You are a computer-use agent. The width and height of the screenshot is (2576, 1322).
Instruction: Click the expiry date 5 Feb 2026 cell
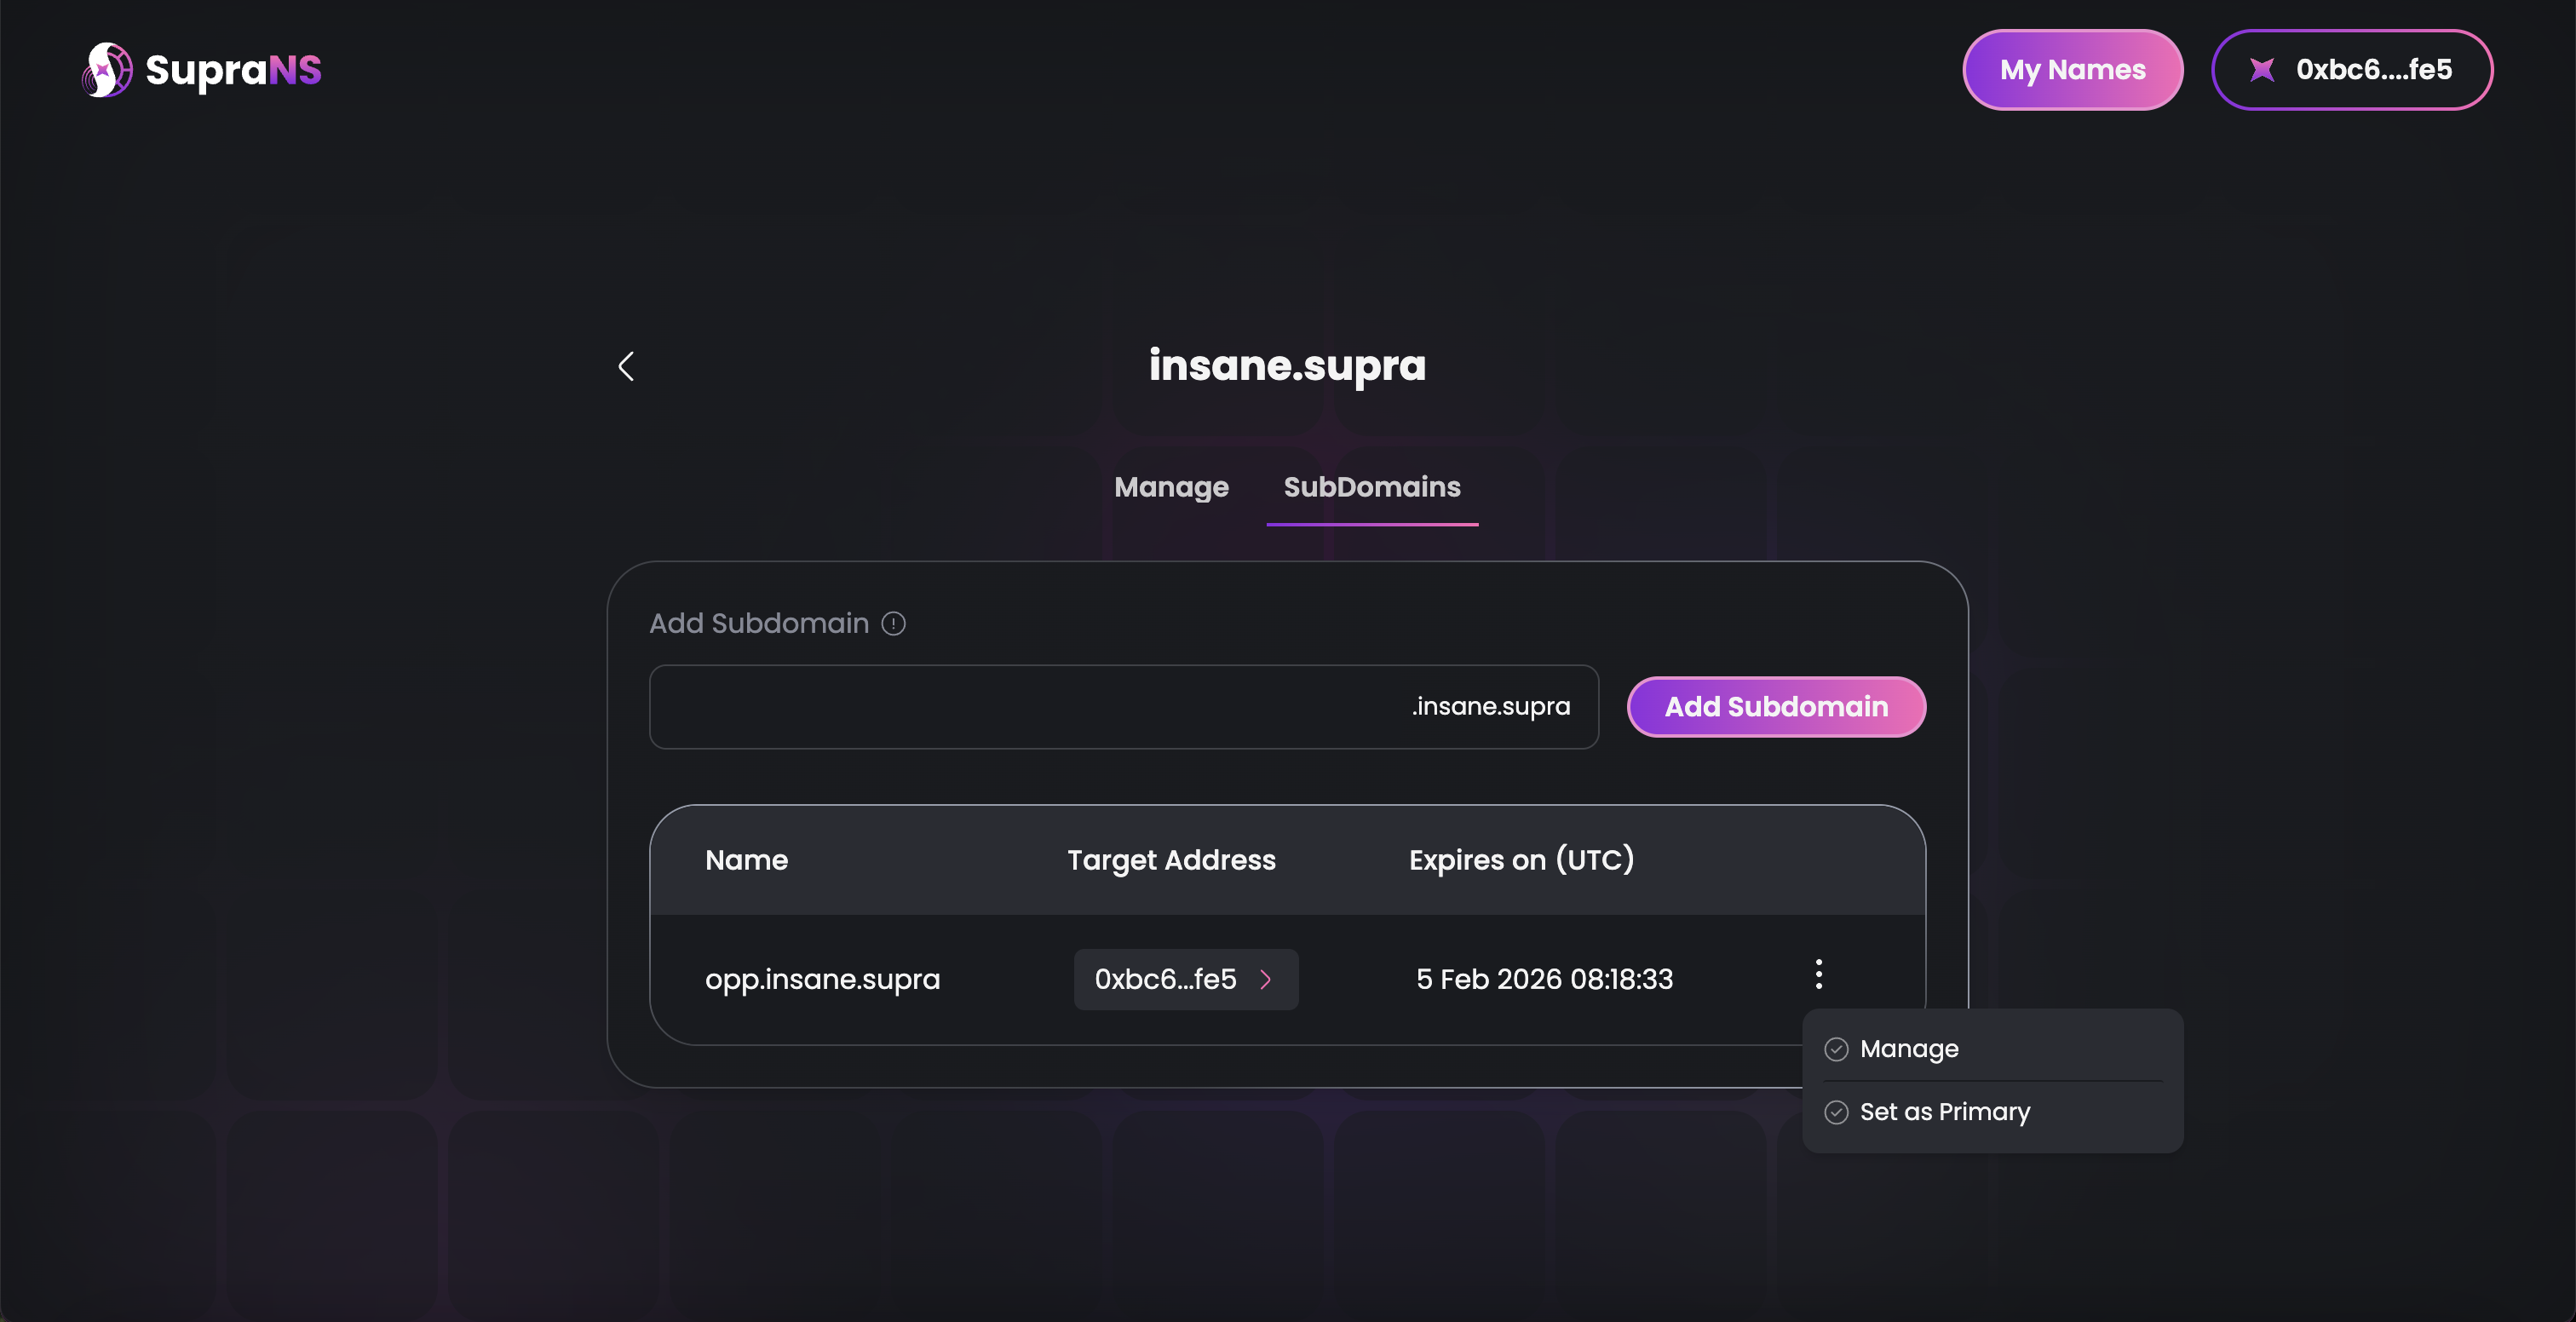click(1544, 980)
